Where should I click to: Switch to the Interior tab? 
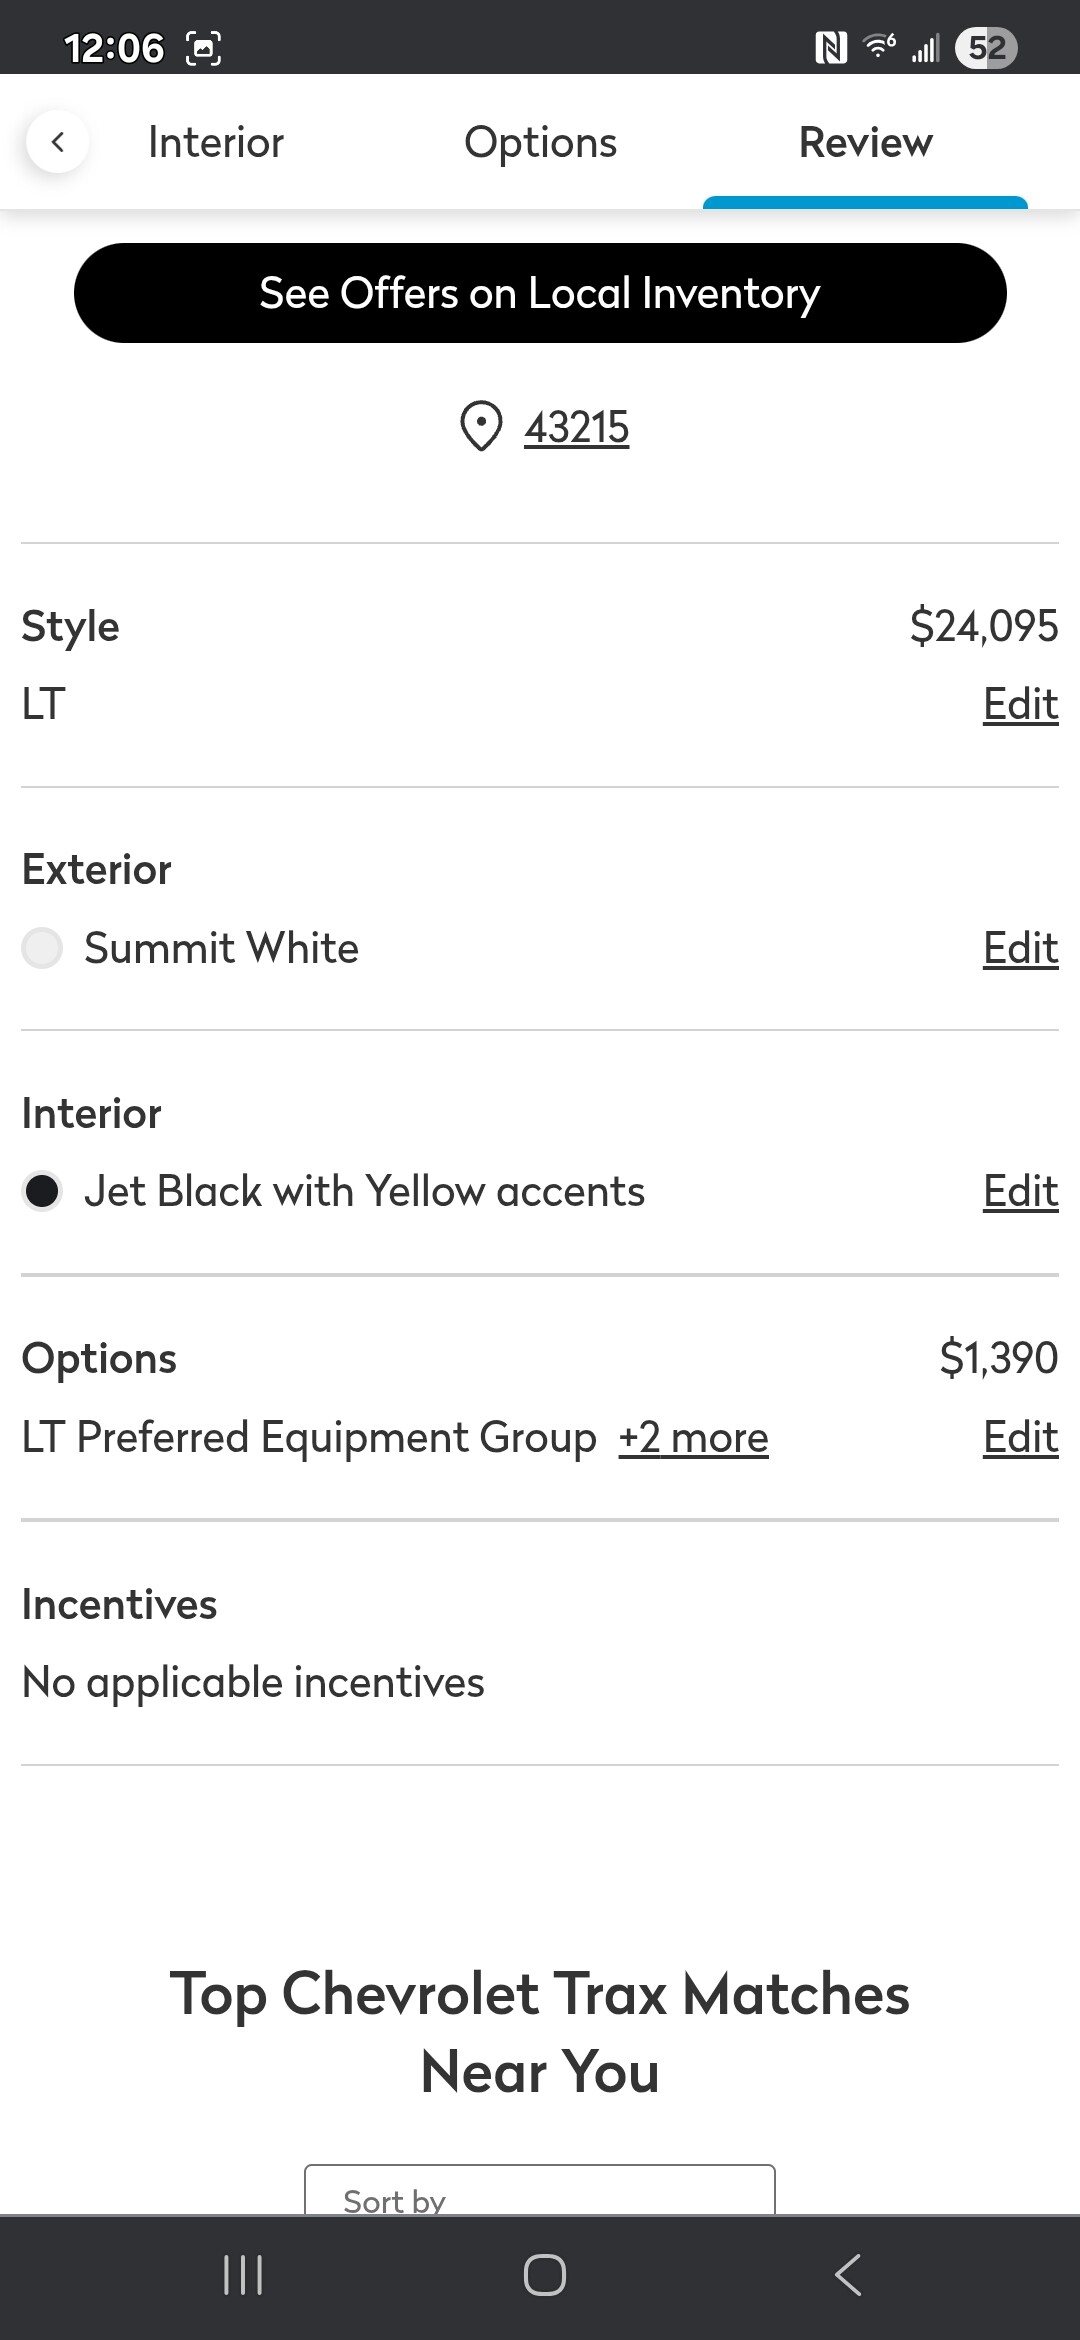[216, 143]
